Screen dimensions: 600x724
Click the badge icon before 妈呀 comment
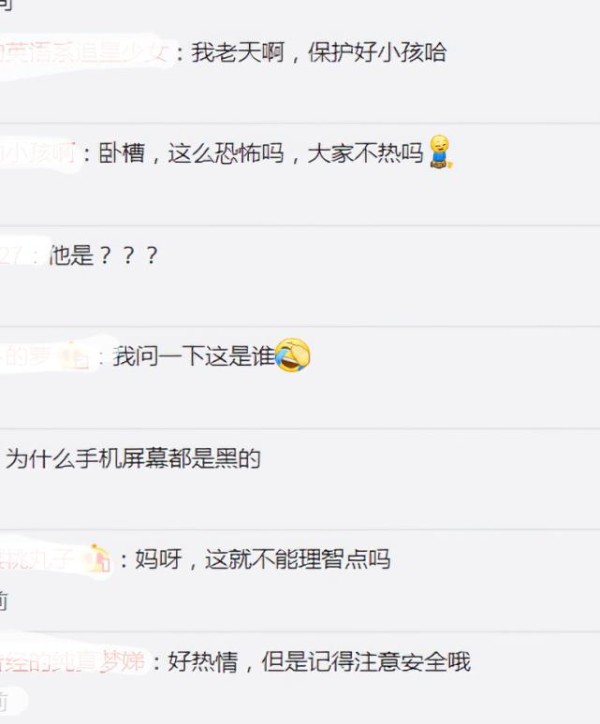[97, 559]
